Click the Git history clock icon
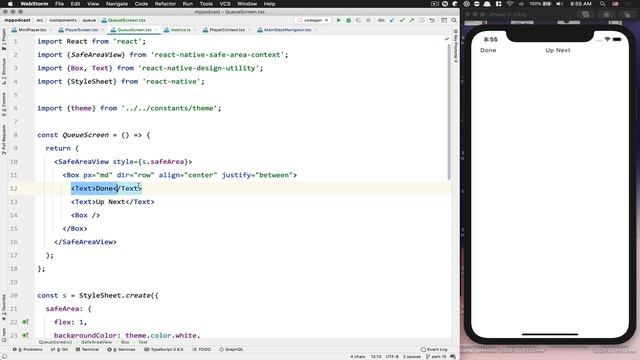This screenshot has width=640, height=360. 422,20
